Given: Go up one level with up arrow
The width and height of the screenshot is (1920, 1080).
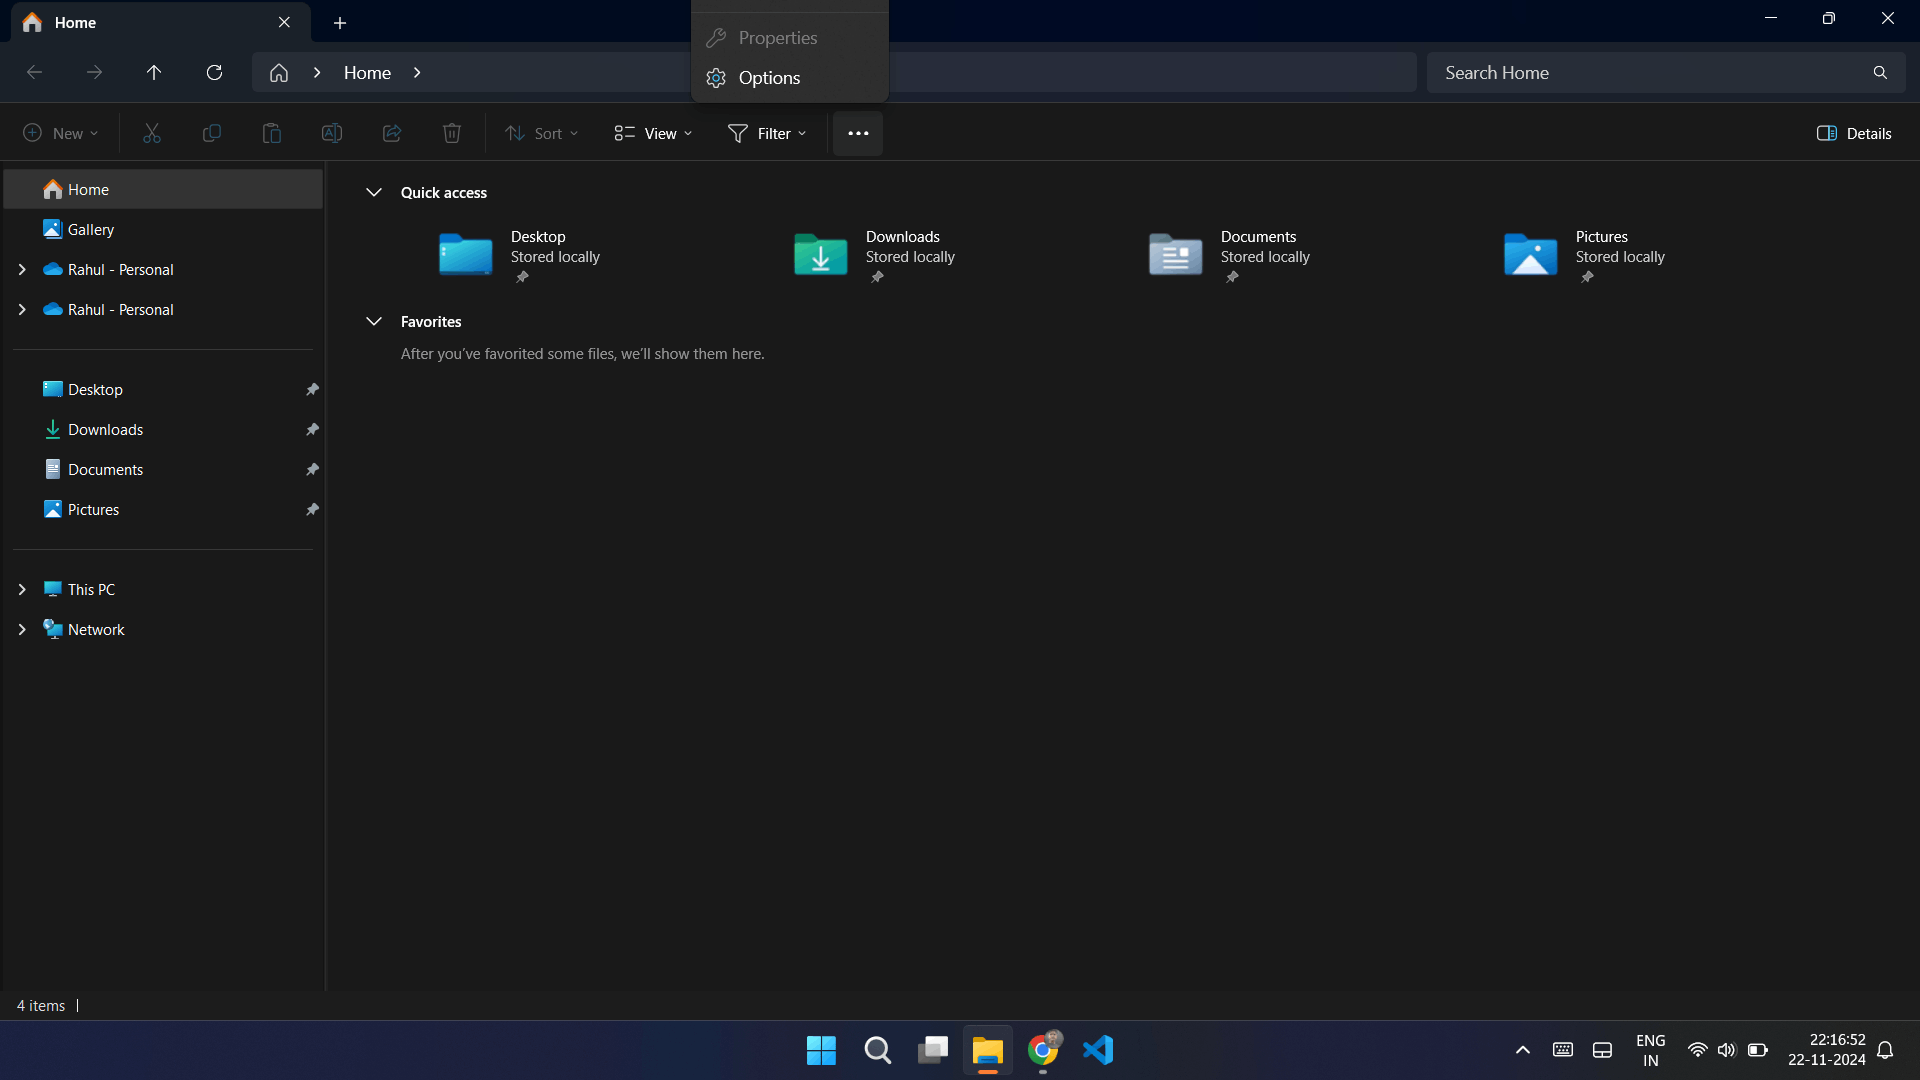Looking at the screenshot, I should (154, 72).
